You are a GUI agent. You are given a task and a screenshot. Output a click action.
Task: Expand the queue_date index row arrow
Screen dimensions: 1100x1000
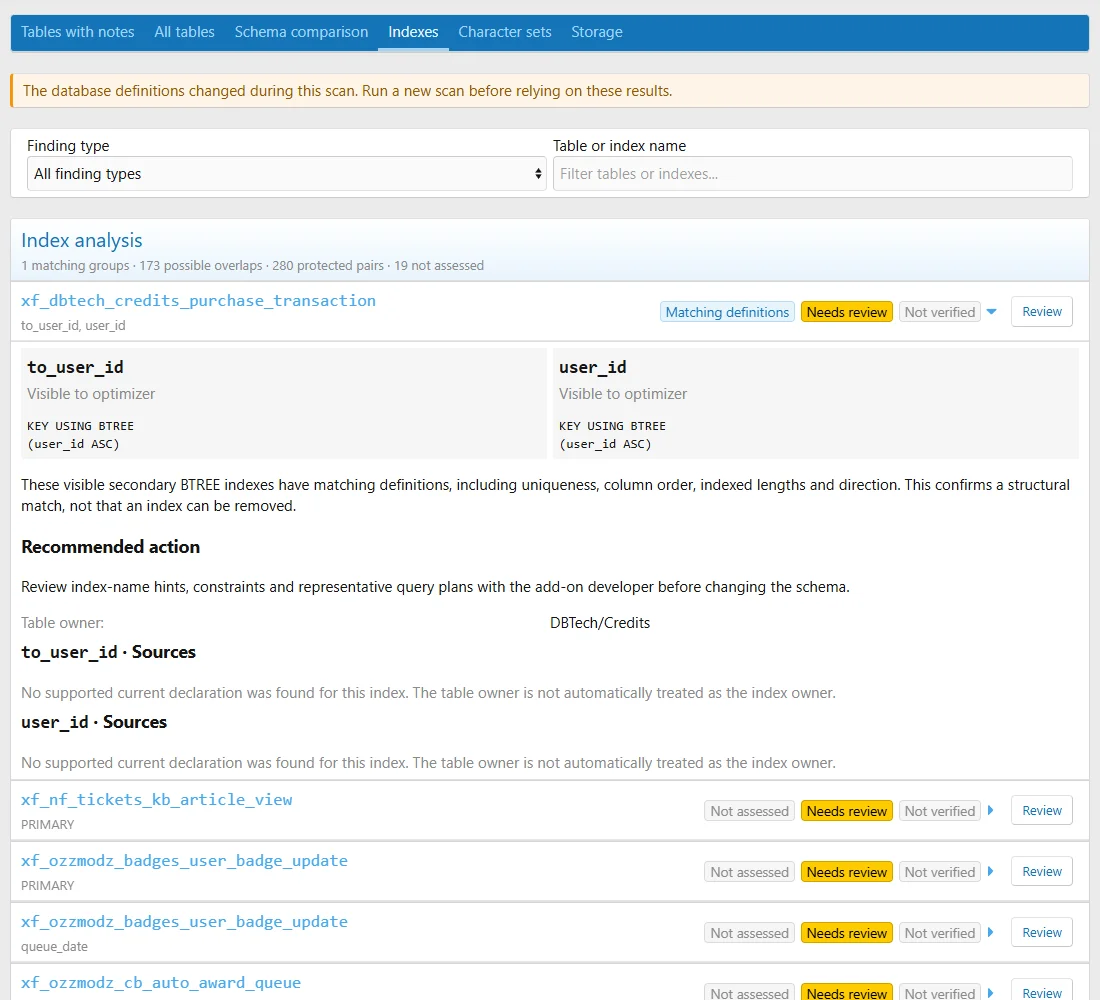click(x=991, y=933)
